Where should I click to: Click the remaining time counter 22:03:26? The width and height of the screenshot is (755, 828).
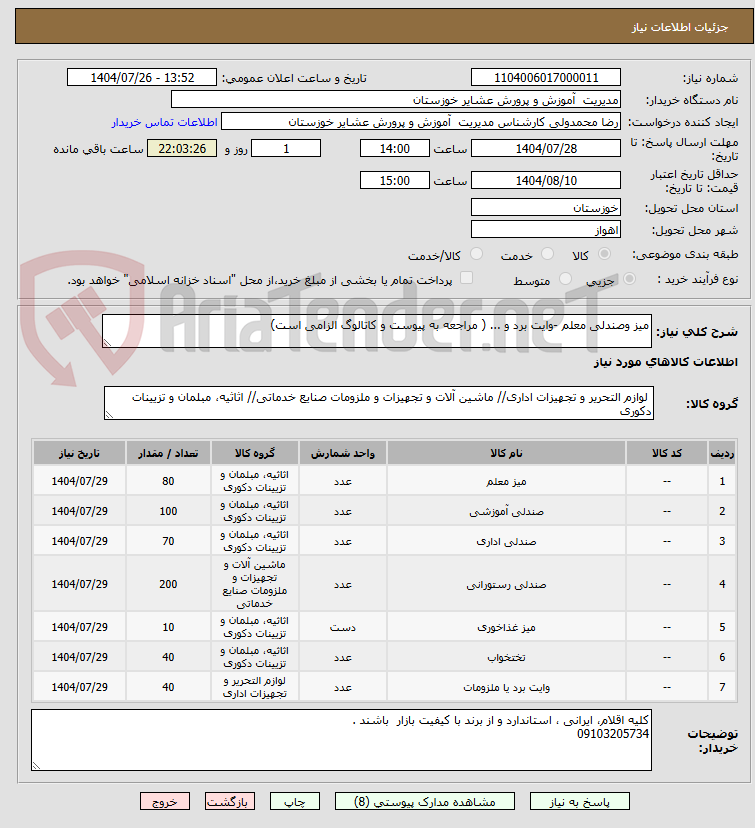pyautogui.click(x=182, y=148)
